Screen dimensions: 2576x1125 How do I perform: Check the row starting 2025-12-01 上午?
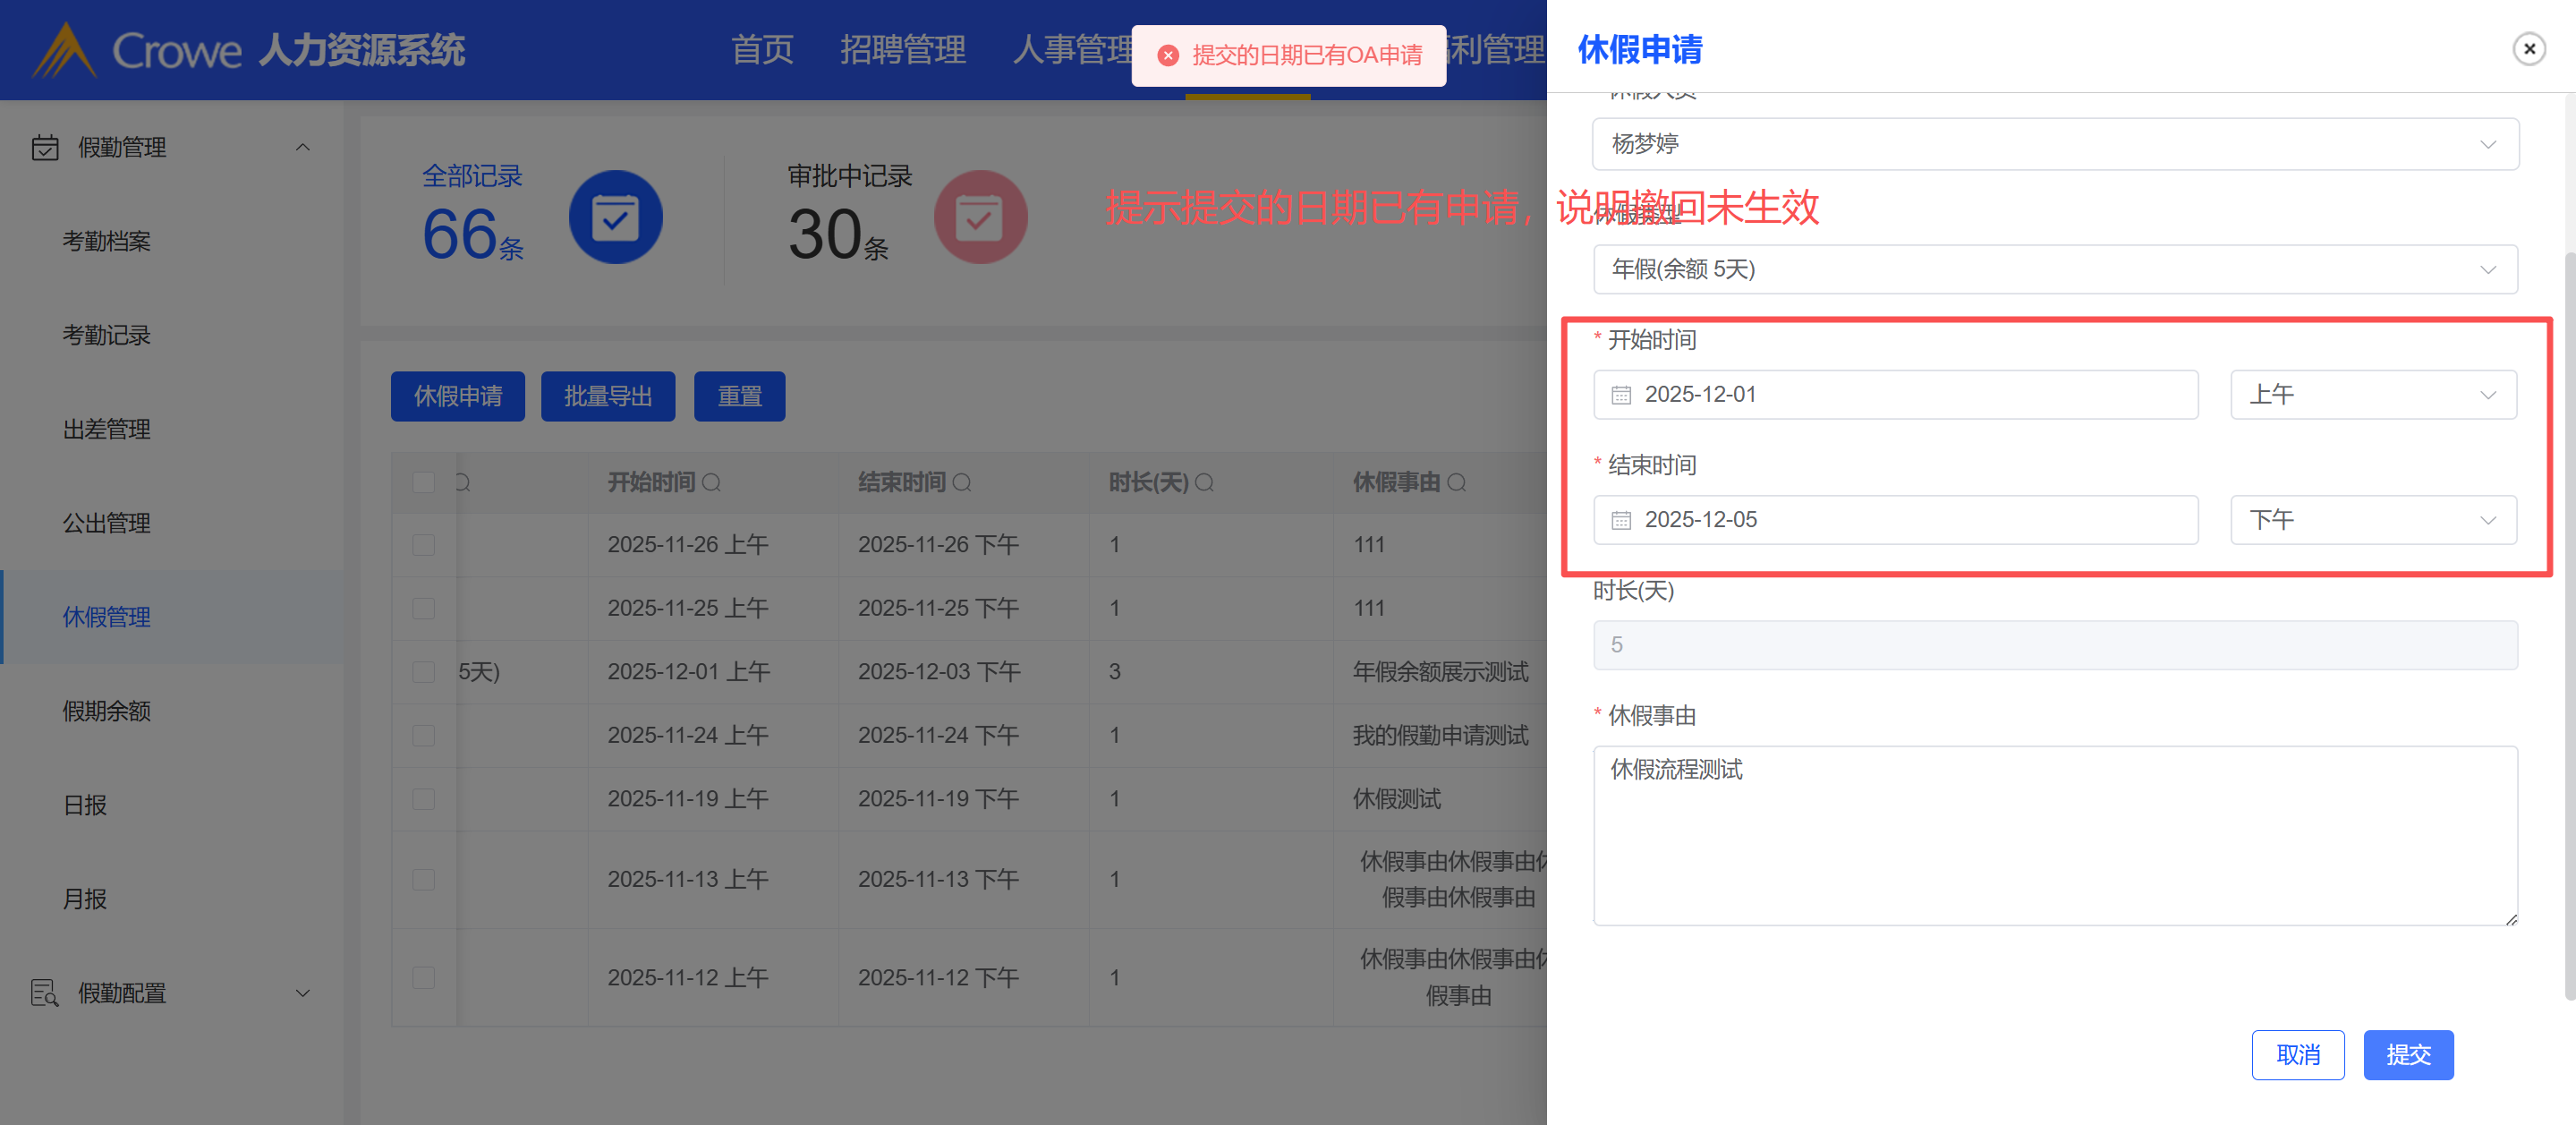[424, 672]
